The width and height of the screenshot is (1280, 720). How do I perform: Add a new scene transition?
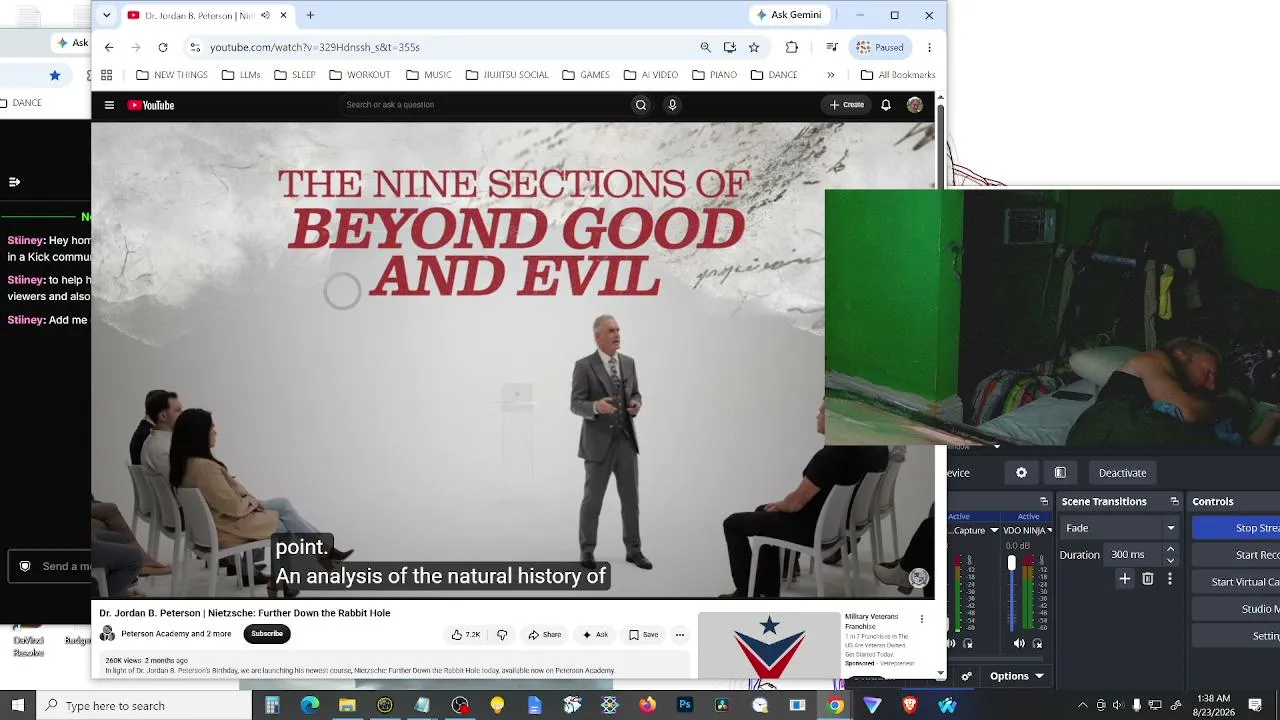pyautogui.click(x=1125, y=579)
